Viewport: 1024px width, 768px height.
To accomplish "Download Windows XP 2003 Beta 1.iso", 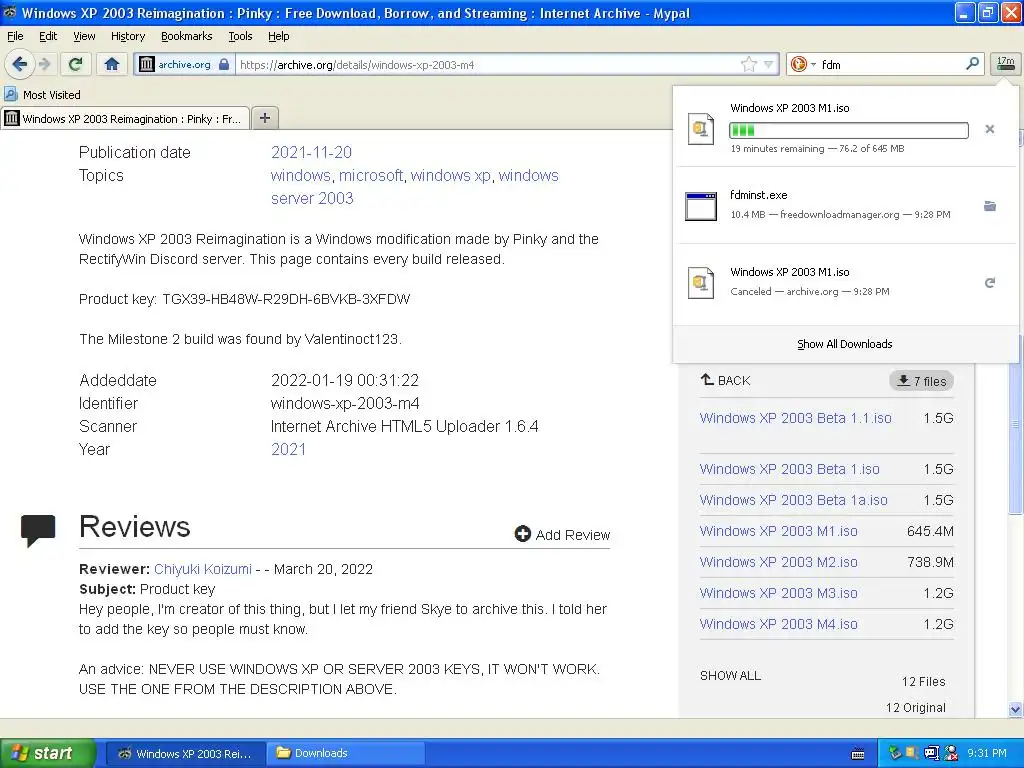I will pos(790,469).
